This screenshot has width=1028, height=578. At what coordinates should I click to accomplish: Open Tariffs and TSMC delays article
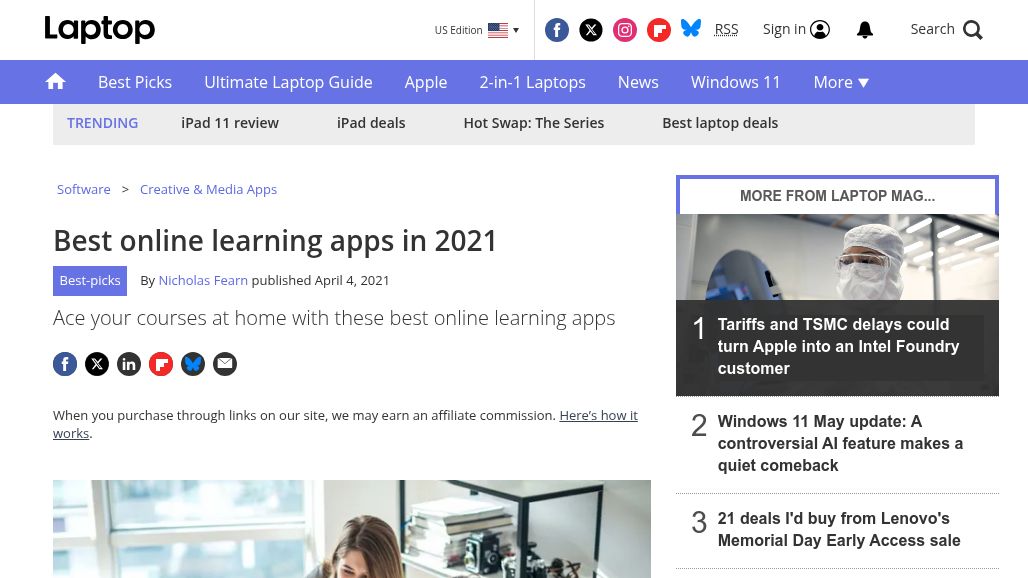pyautogui.click(x=838, y=346)
